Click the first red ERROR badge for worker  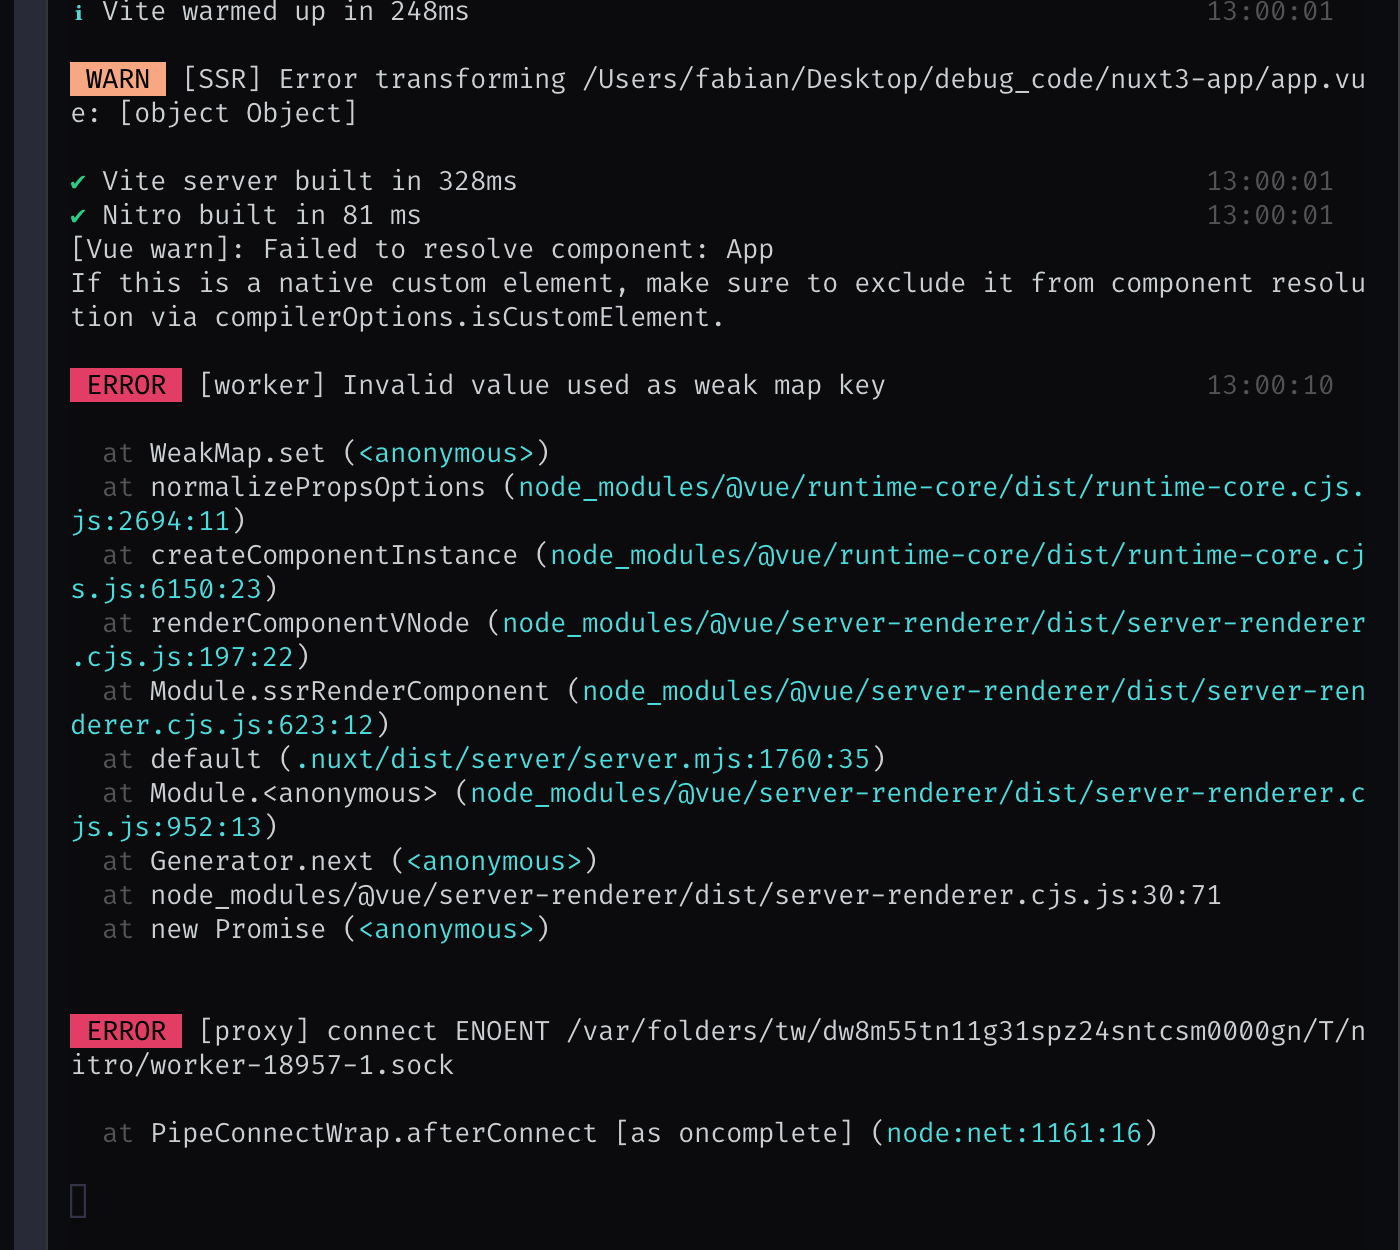pyautogui.click(x=126, y=385)
